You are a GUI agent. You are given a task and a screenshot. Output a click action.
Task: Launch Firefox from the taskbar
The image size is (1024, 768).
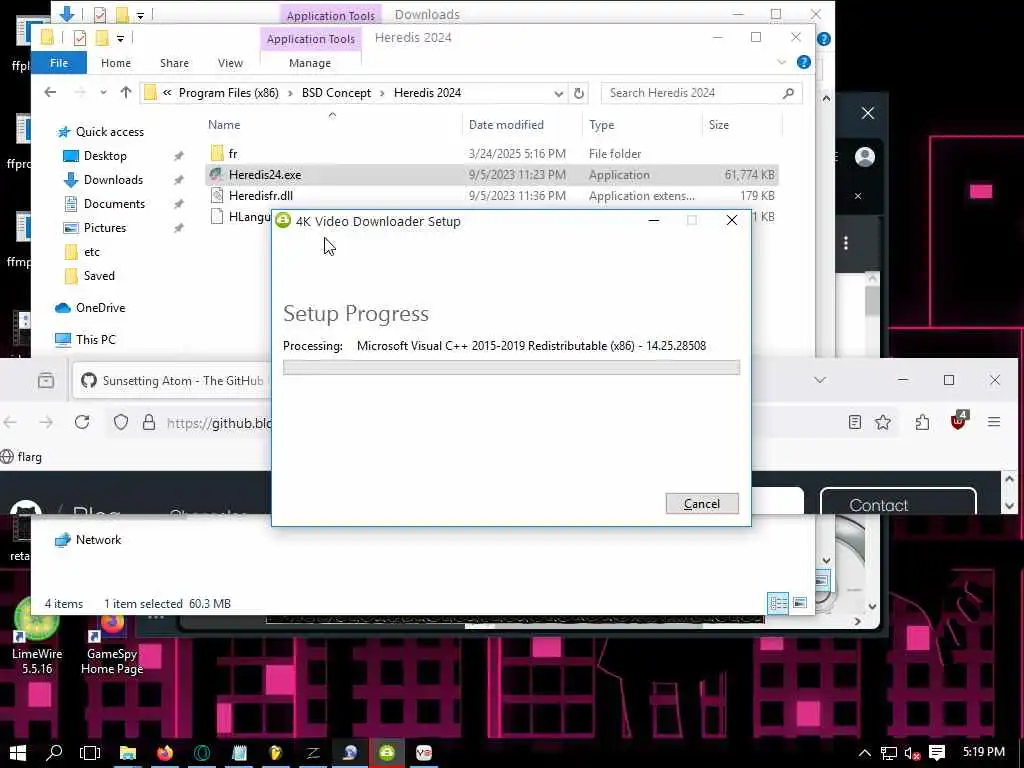tap(165, 753)
